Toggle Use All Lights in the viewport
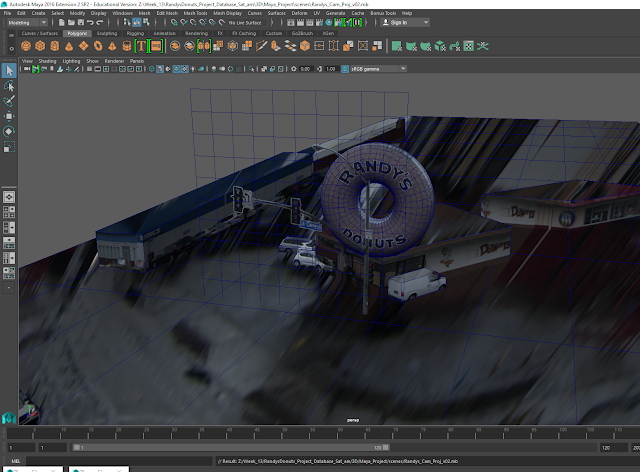The width and height of the screenshot is (640, 472). (193, 69)
